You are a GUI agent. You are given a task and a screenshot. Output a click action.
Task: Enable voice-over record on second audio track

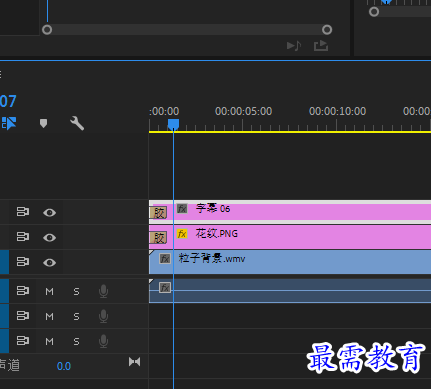click(103, 316)
